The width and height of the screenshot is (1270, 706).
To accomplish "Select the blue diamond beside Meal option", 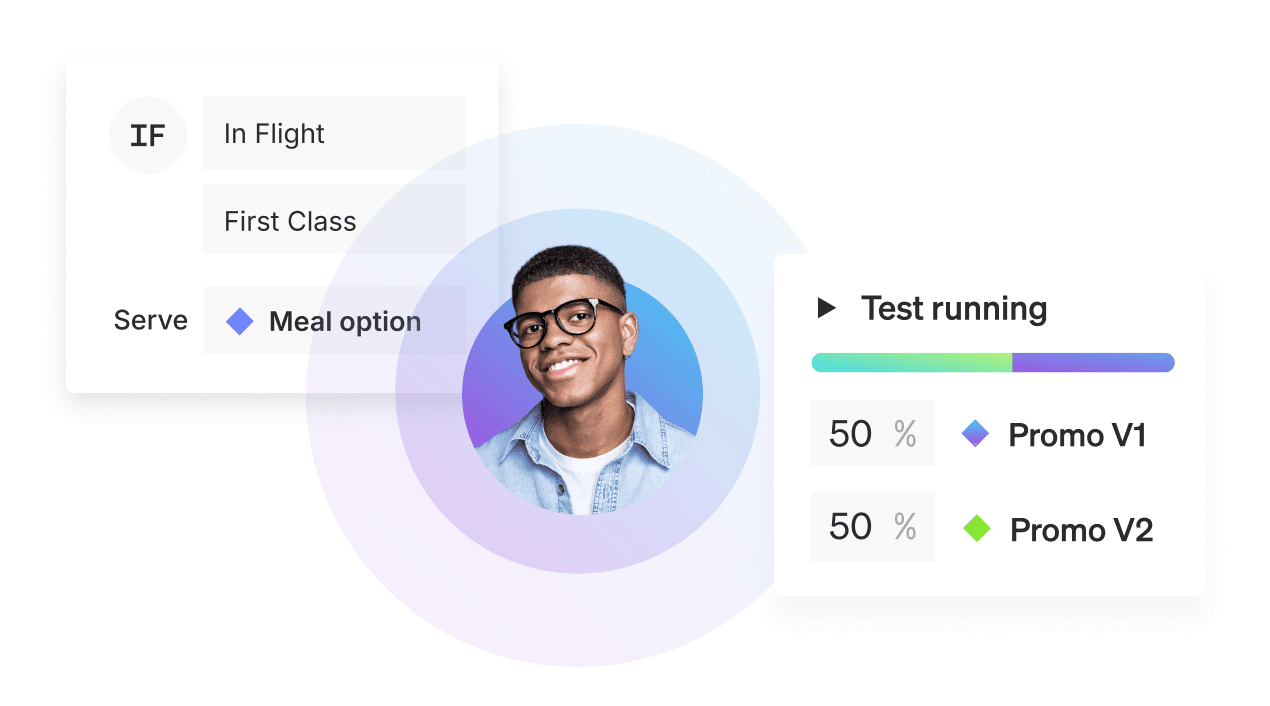I will tap(240, 321).
